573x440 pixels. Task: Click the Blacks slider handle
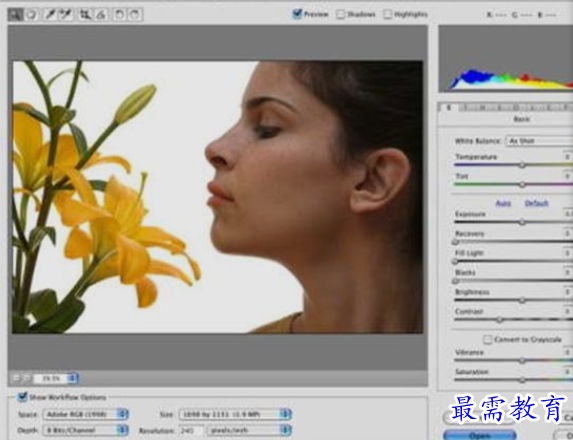(455, 281)
